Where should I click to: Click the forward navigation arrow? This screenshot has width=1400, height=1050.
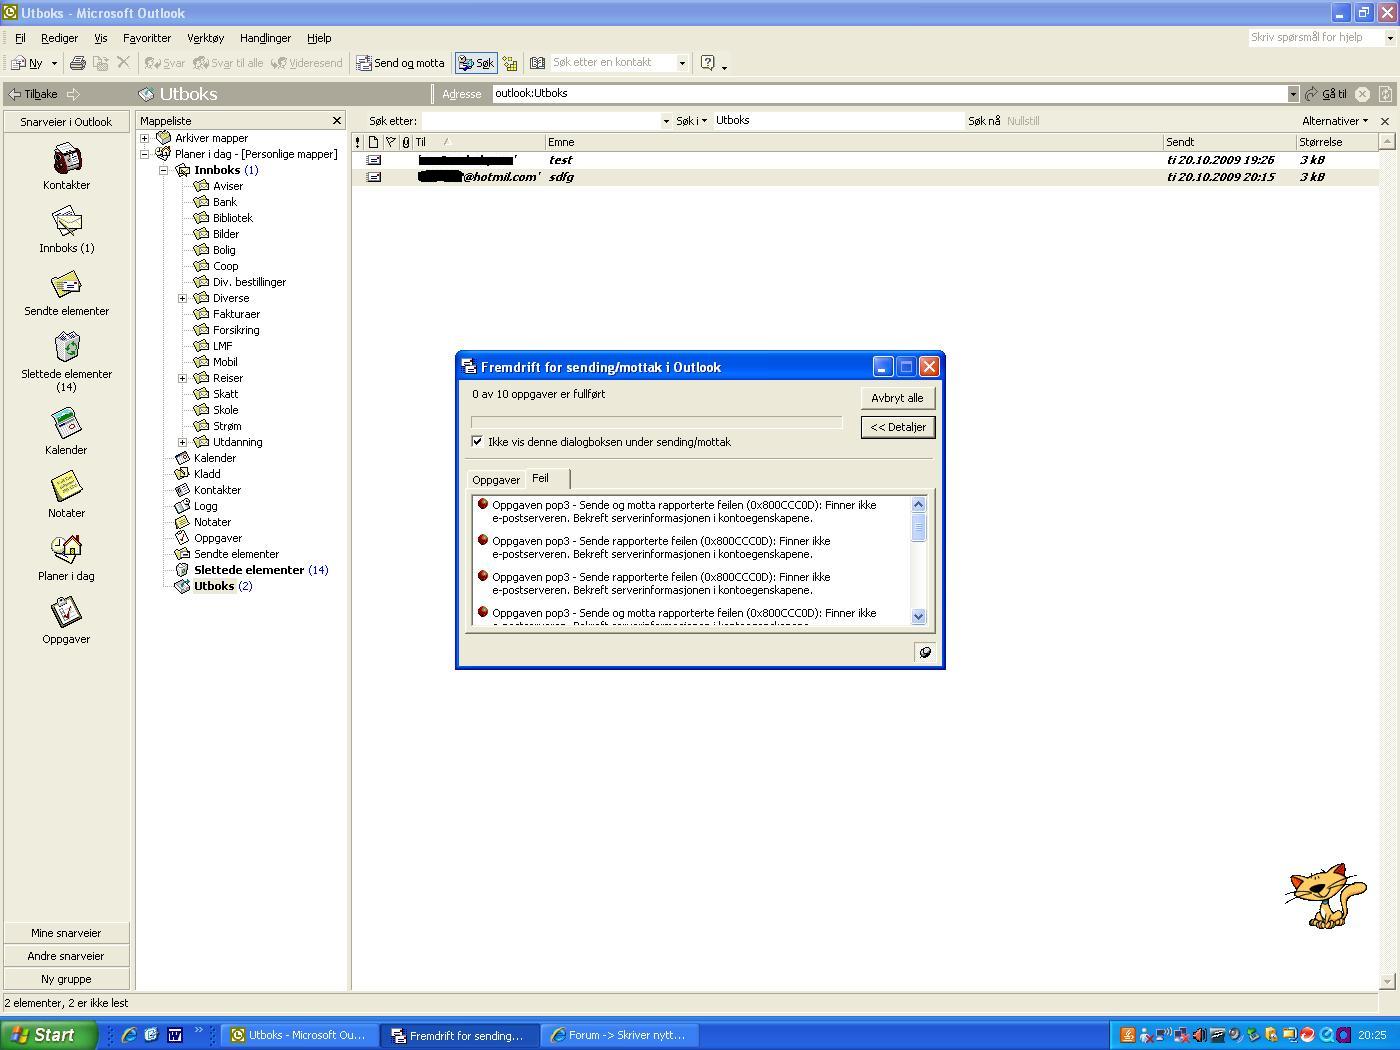click(x=73, y=94)
